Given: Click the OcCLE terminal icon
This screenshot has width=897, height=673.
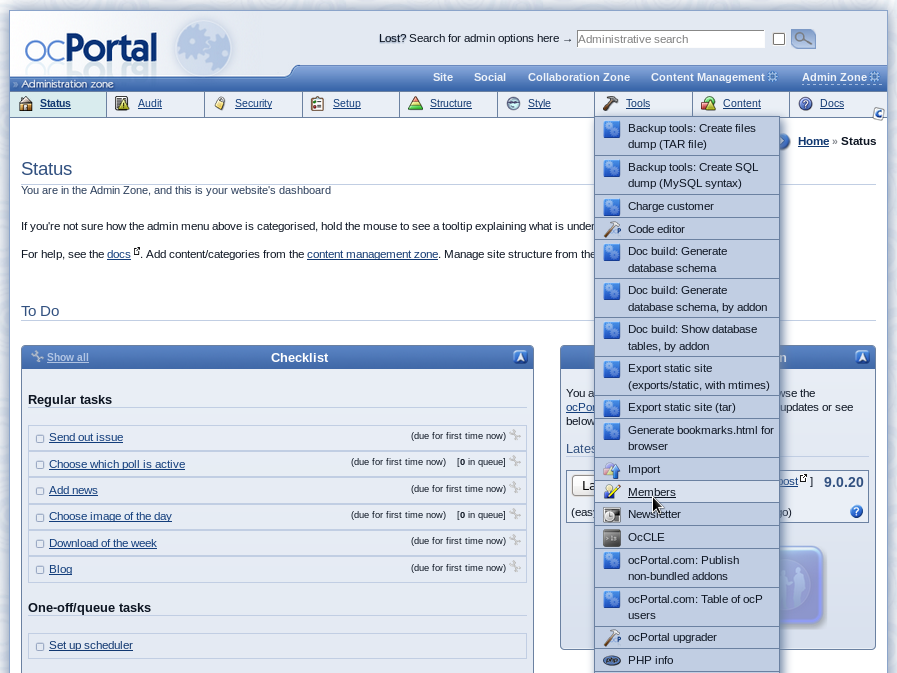Looking at the screenshot, I should (x=612, y=537).
